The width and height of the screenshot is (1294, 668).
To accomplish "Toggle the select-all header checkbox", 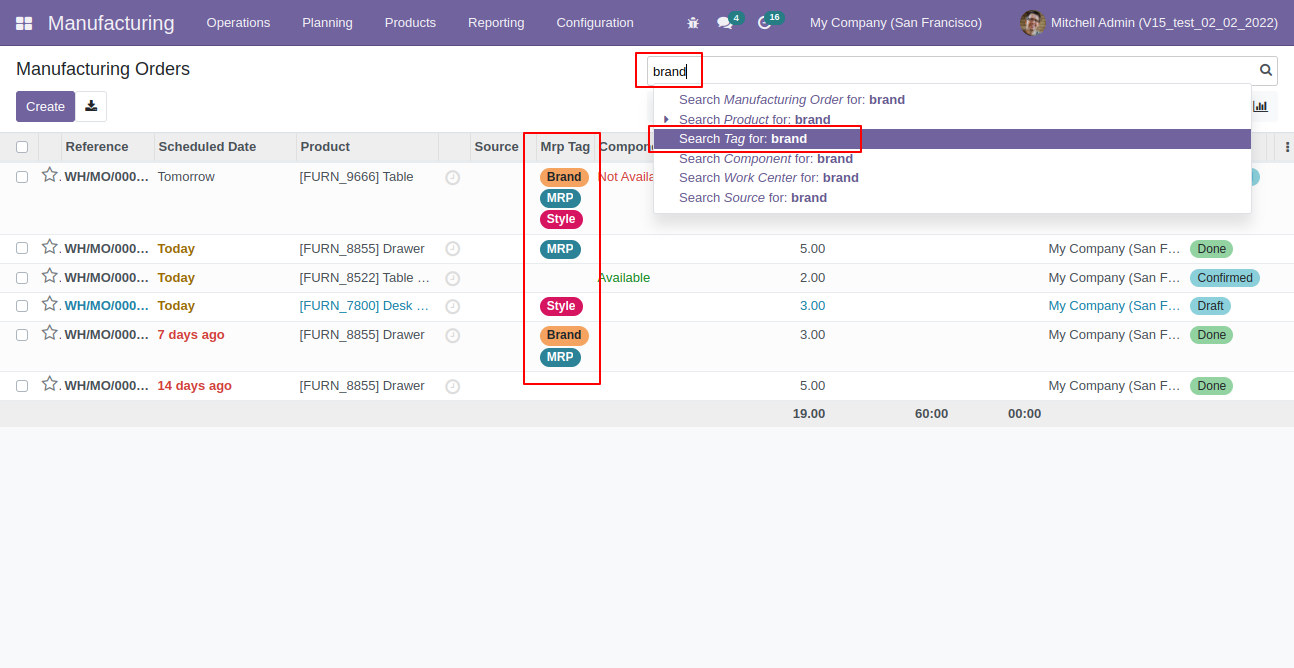I will (x=22, y=147).
